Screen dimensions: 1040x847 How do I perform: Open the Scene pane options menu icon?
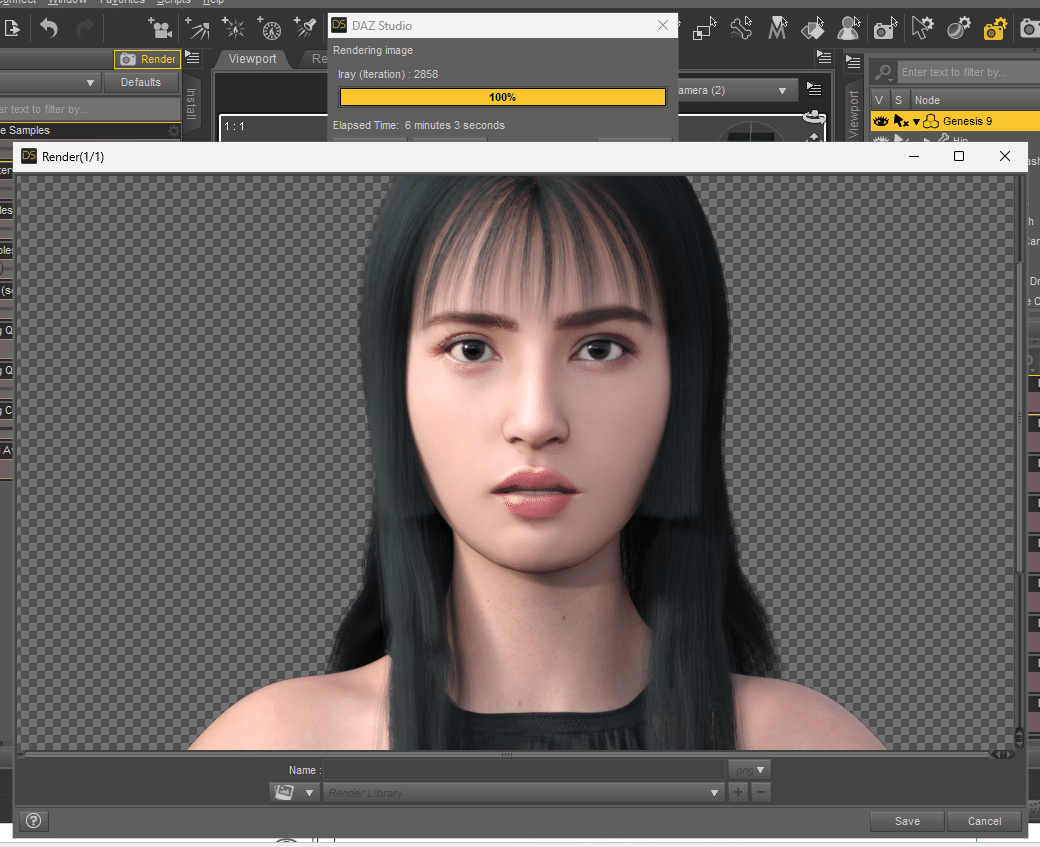(x=853, y=62)
